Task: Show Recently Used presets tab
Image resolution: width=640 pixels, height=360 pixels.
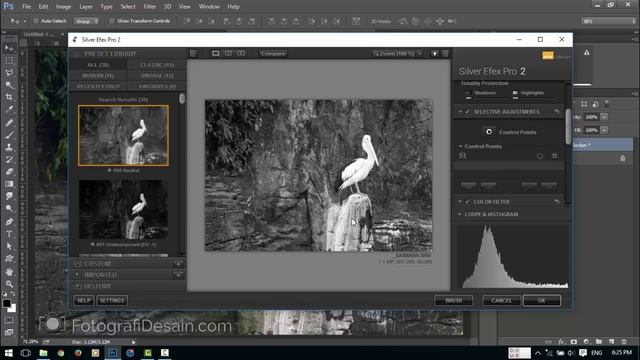Action: tap(98, 86)
